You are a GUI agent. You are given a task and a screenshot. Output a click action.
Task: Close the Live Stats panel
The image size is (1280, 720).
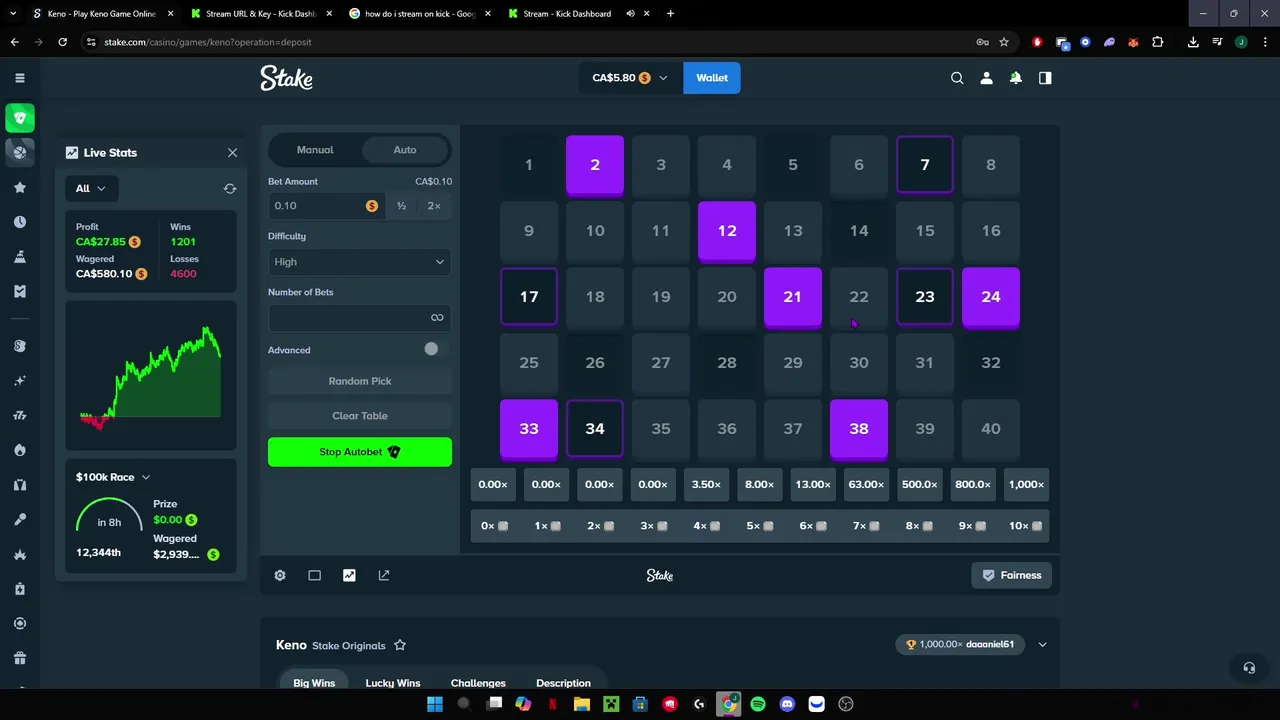[x=232, y=153]
